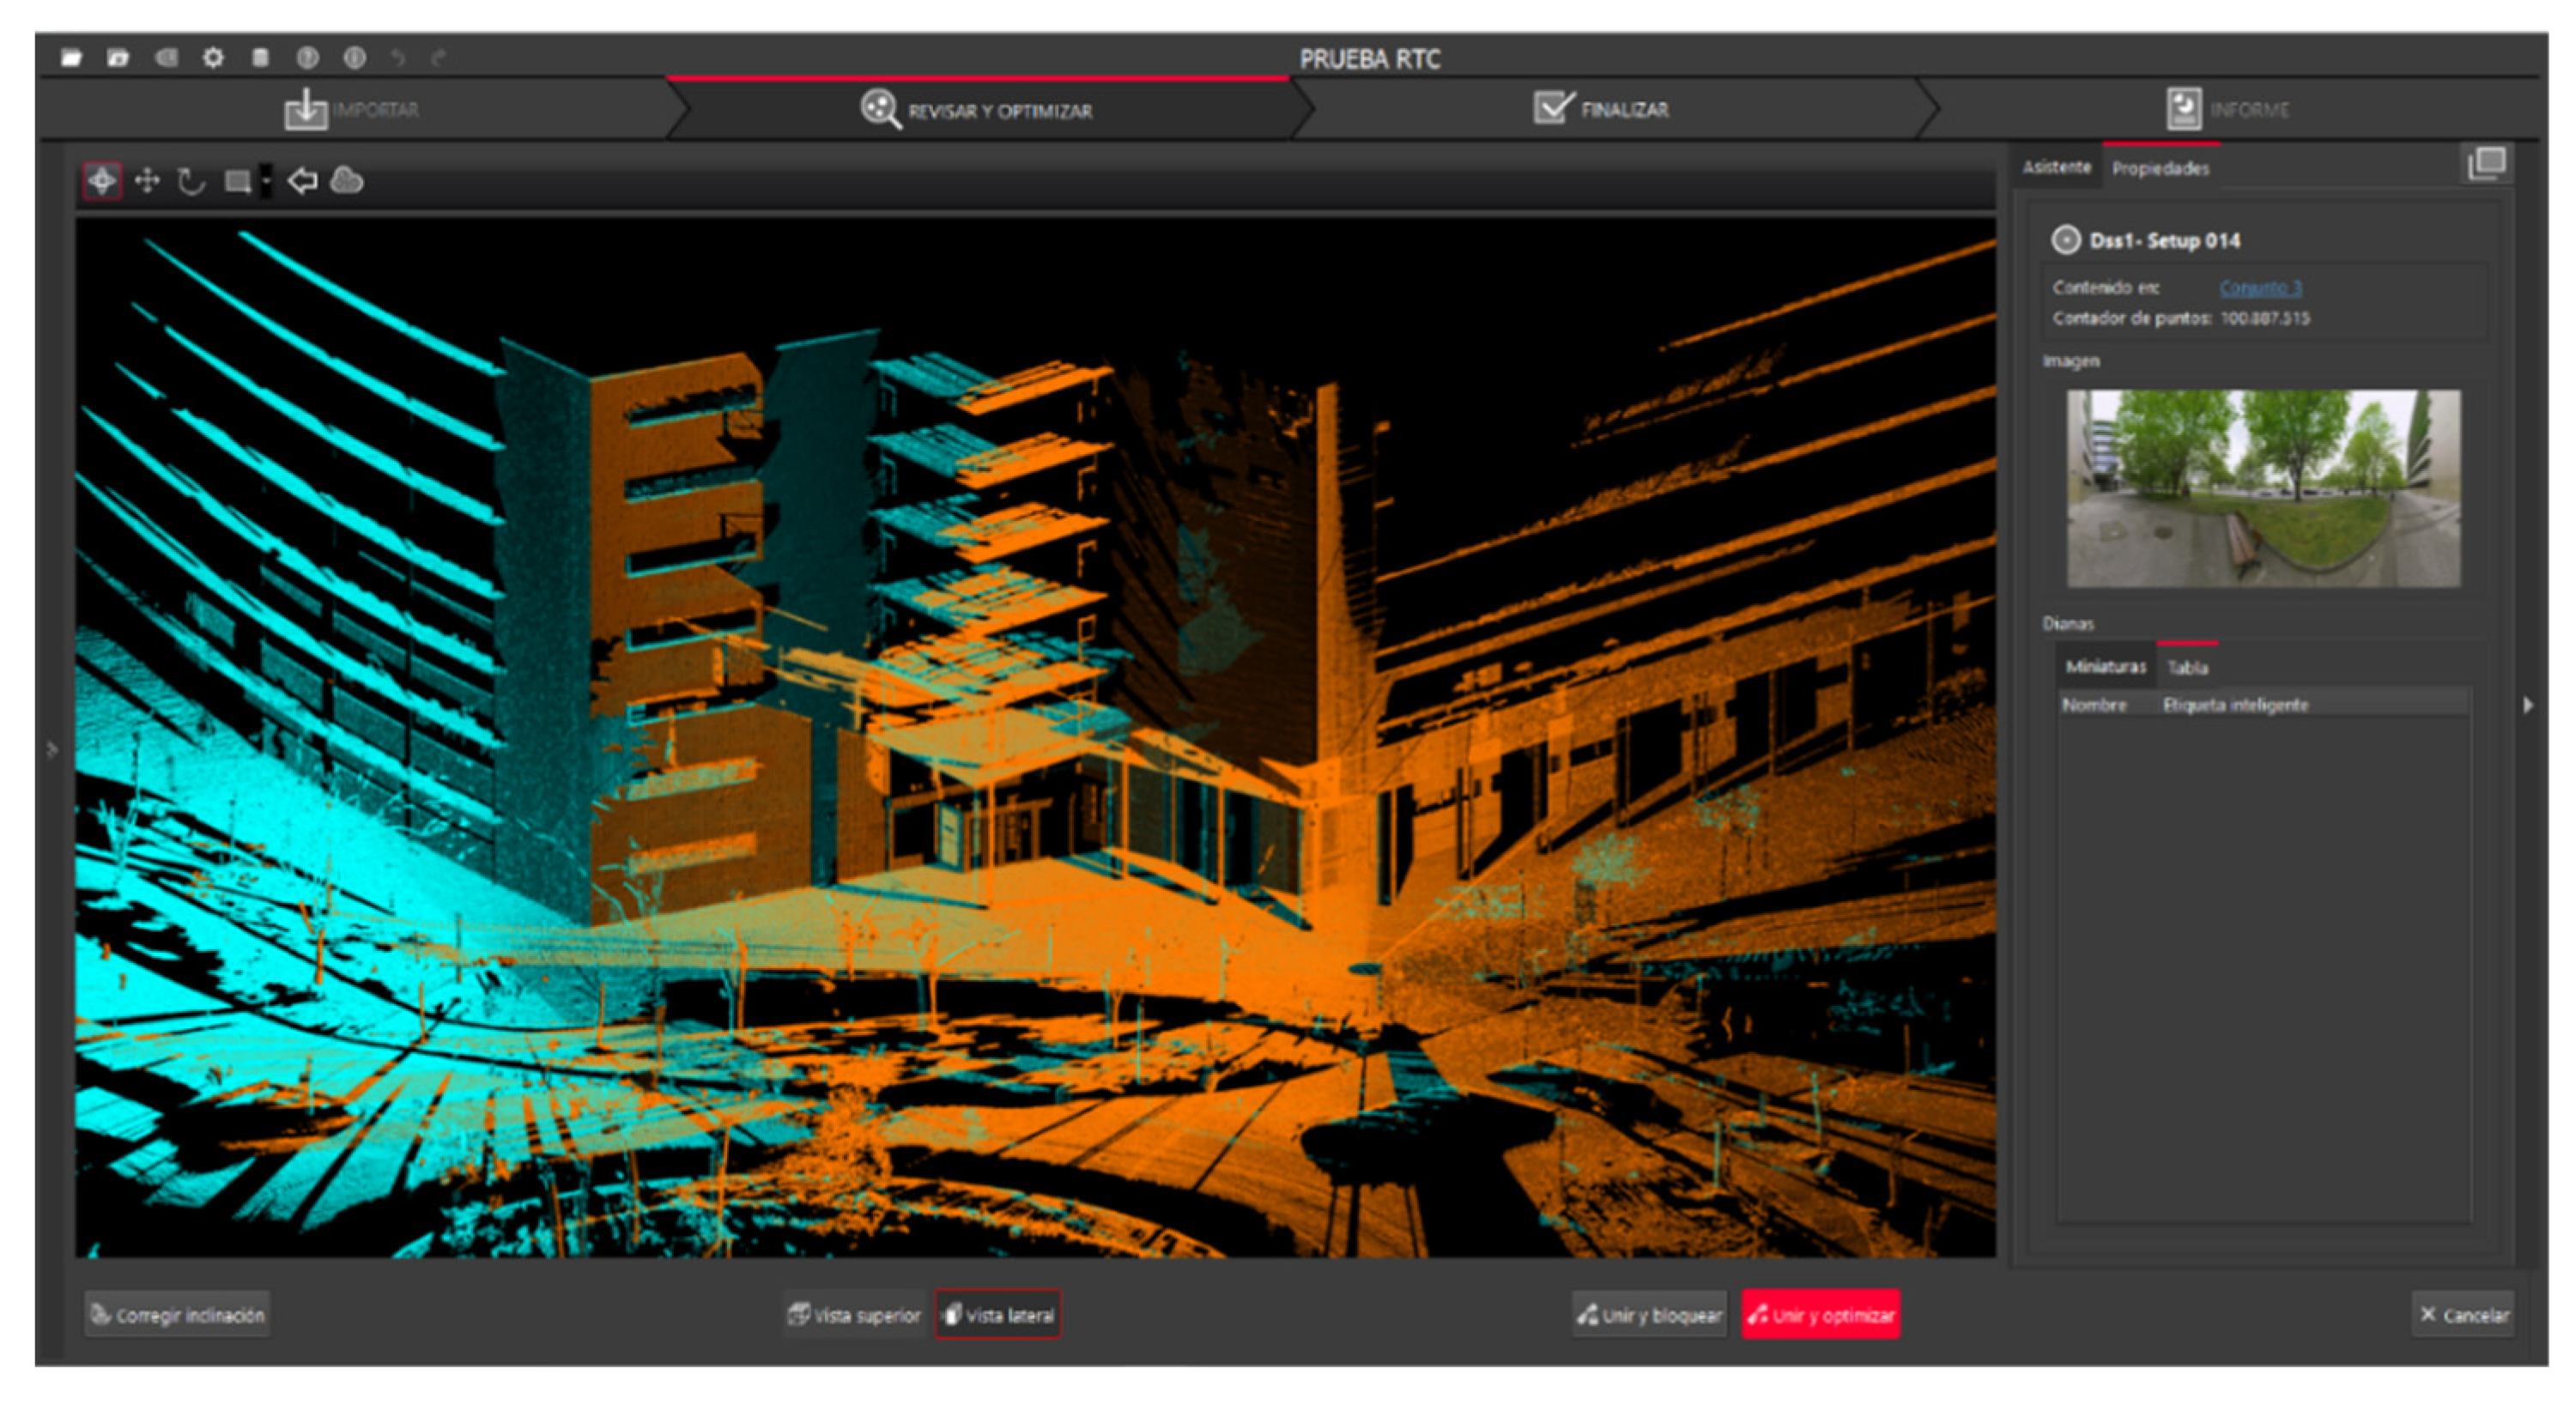Select the orbit navigation tool
This screenshot has width=2576, height=1405.
102,181
